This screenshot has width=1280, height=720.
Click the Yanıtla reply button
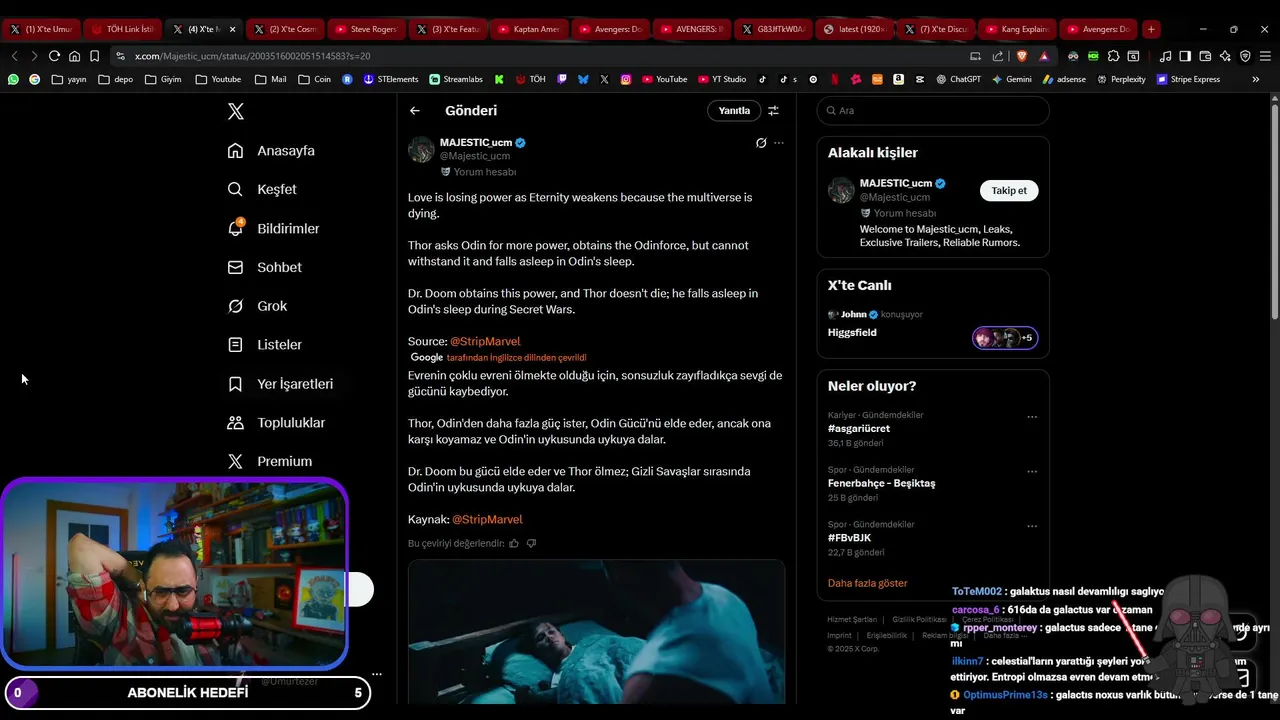[734, 111]
